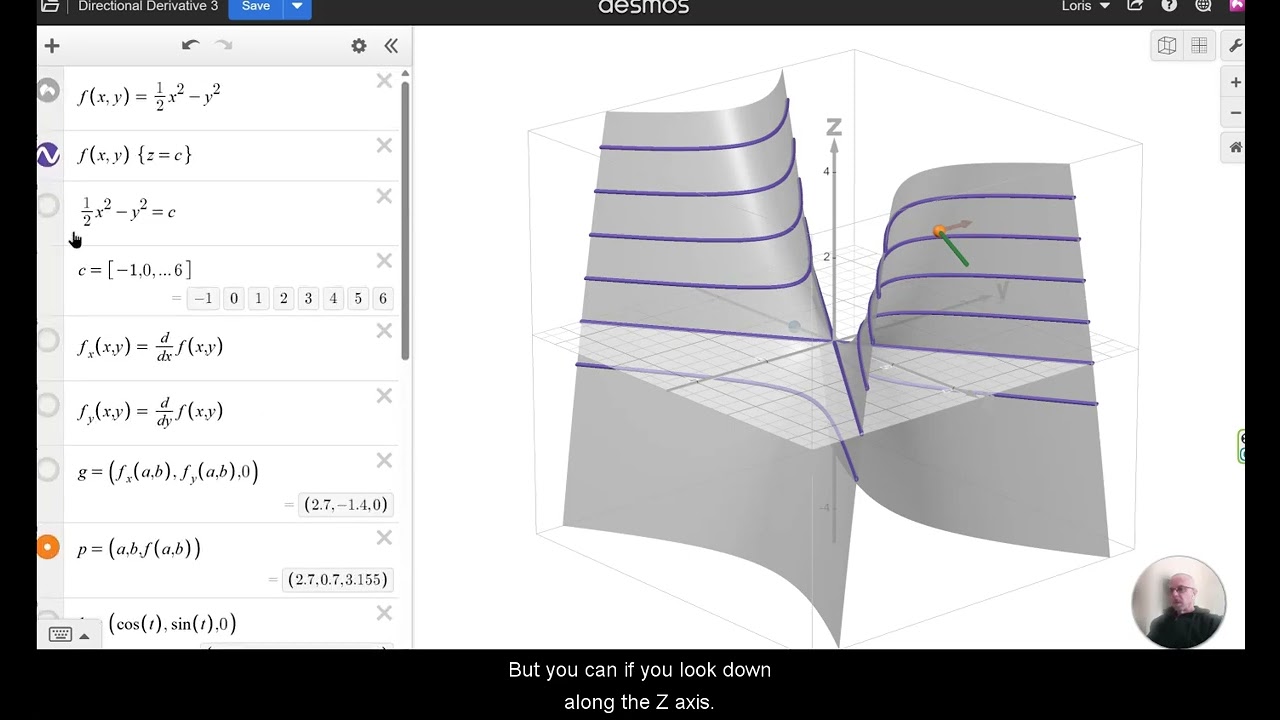Toggle visibility of gradient vector g
This screenshot has height=720, width=1280.
(x=48, y=470)
